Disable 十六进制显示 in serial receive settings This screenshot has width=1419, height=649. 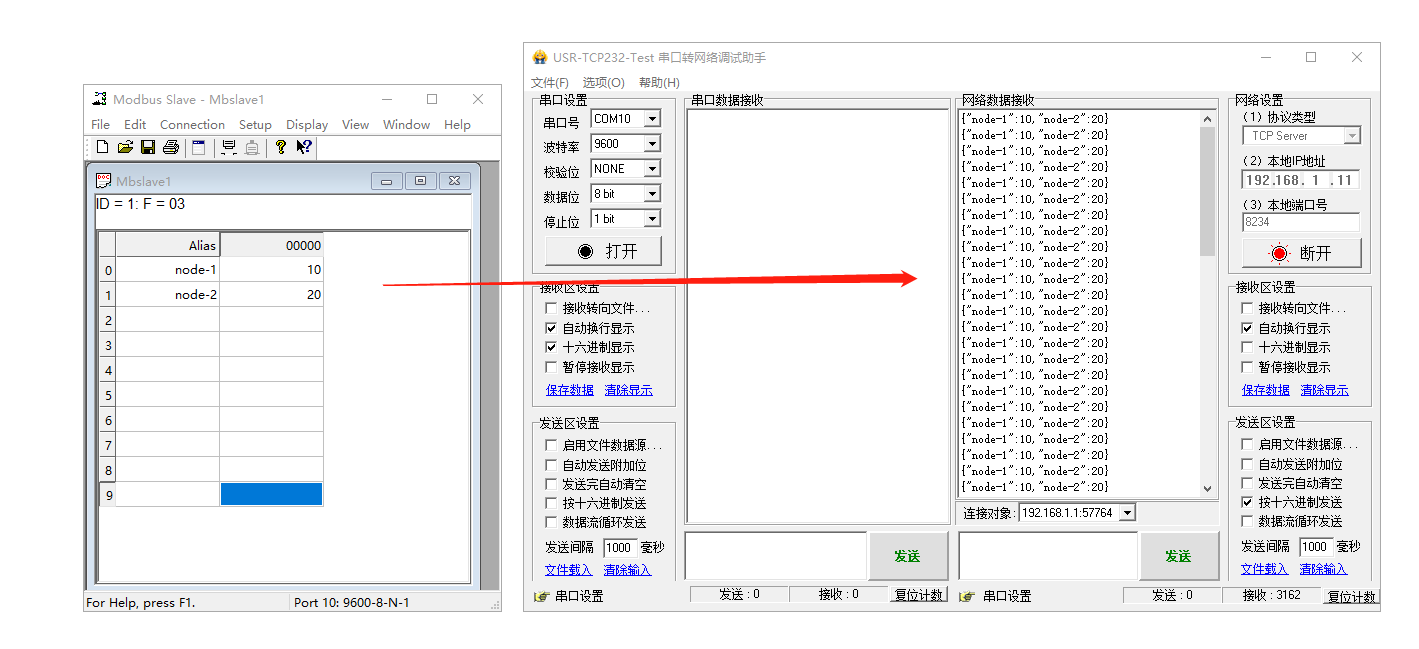551,347
